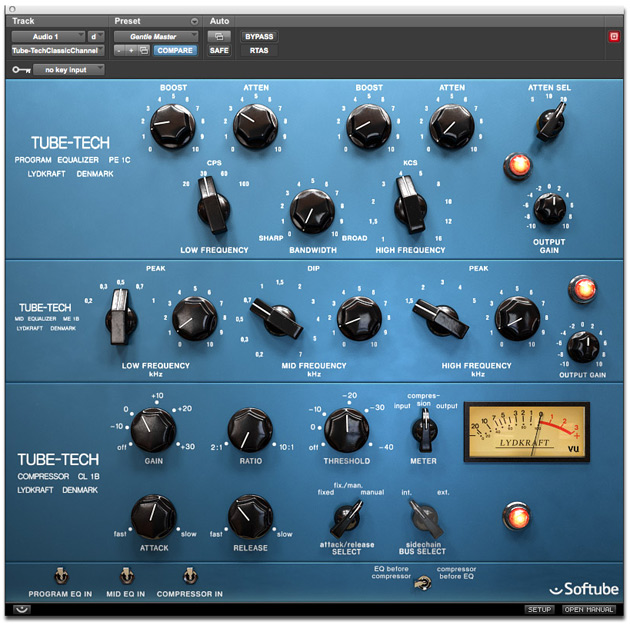Click the ME 1B LOW FREQUENCY kHz selector
This screenshot has width=630, height=625.
(121, 317)
